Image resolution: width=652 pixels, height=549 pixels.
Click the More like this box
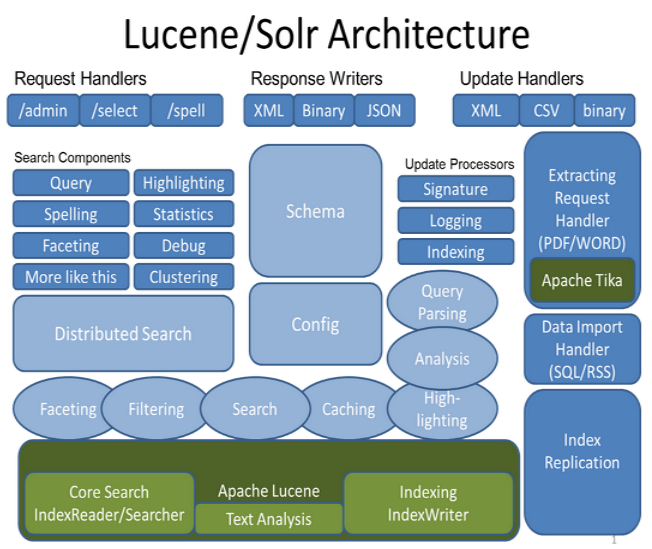(x=71, y=277)
